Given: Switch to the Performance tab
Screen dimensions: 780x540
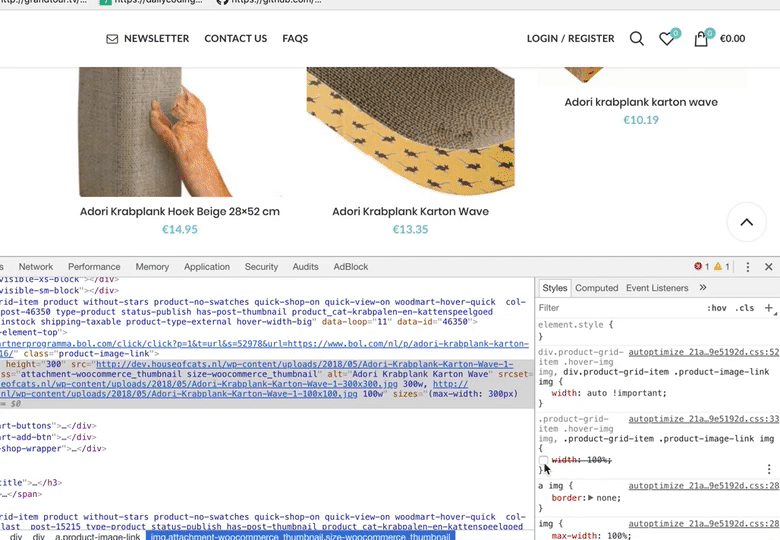Looking at the screenshot, I should pos(94,267).
